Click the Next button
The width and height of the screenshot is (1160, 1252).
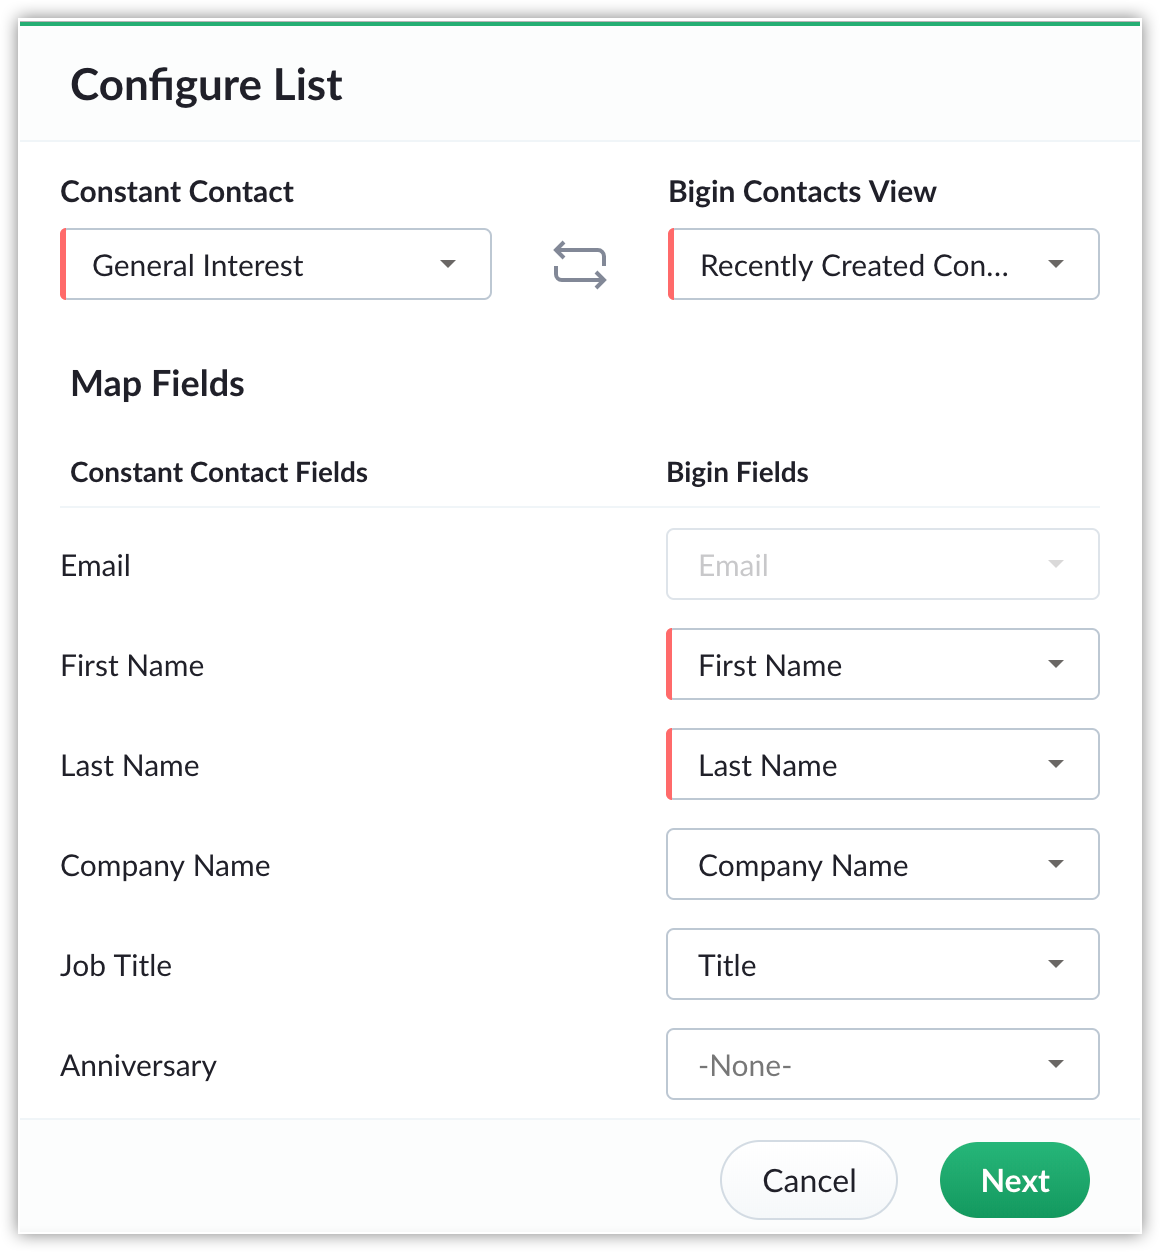tap(1015, 1180)
